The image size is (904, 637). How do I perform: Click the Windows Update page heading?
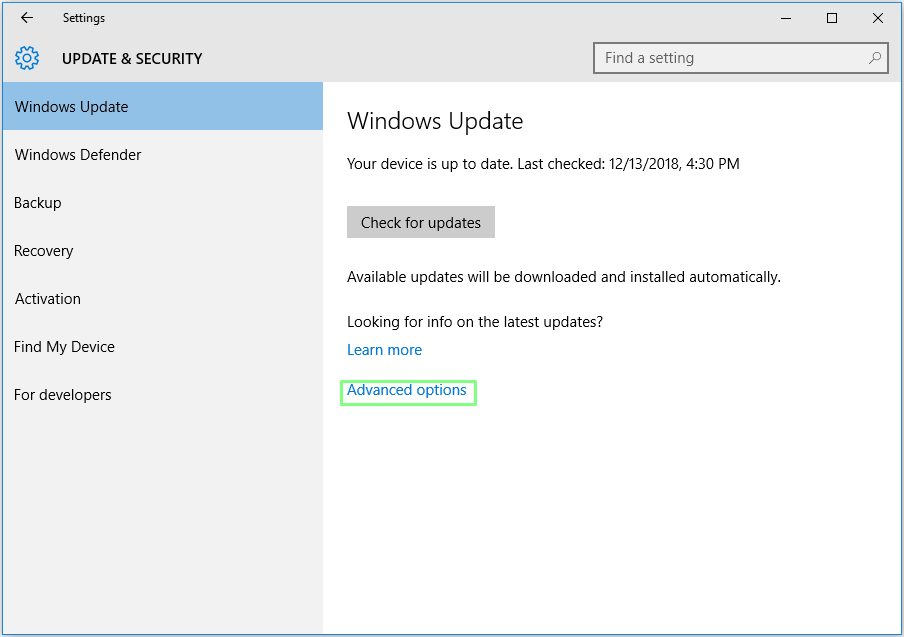coord(435,122)
